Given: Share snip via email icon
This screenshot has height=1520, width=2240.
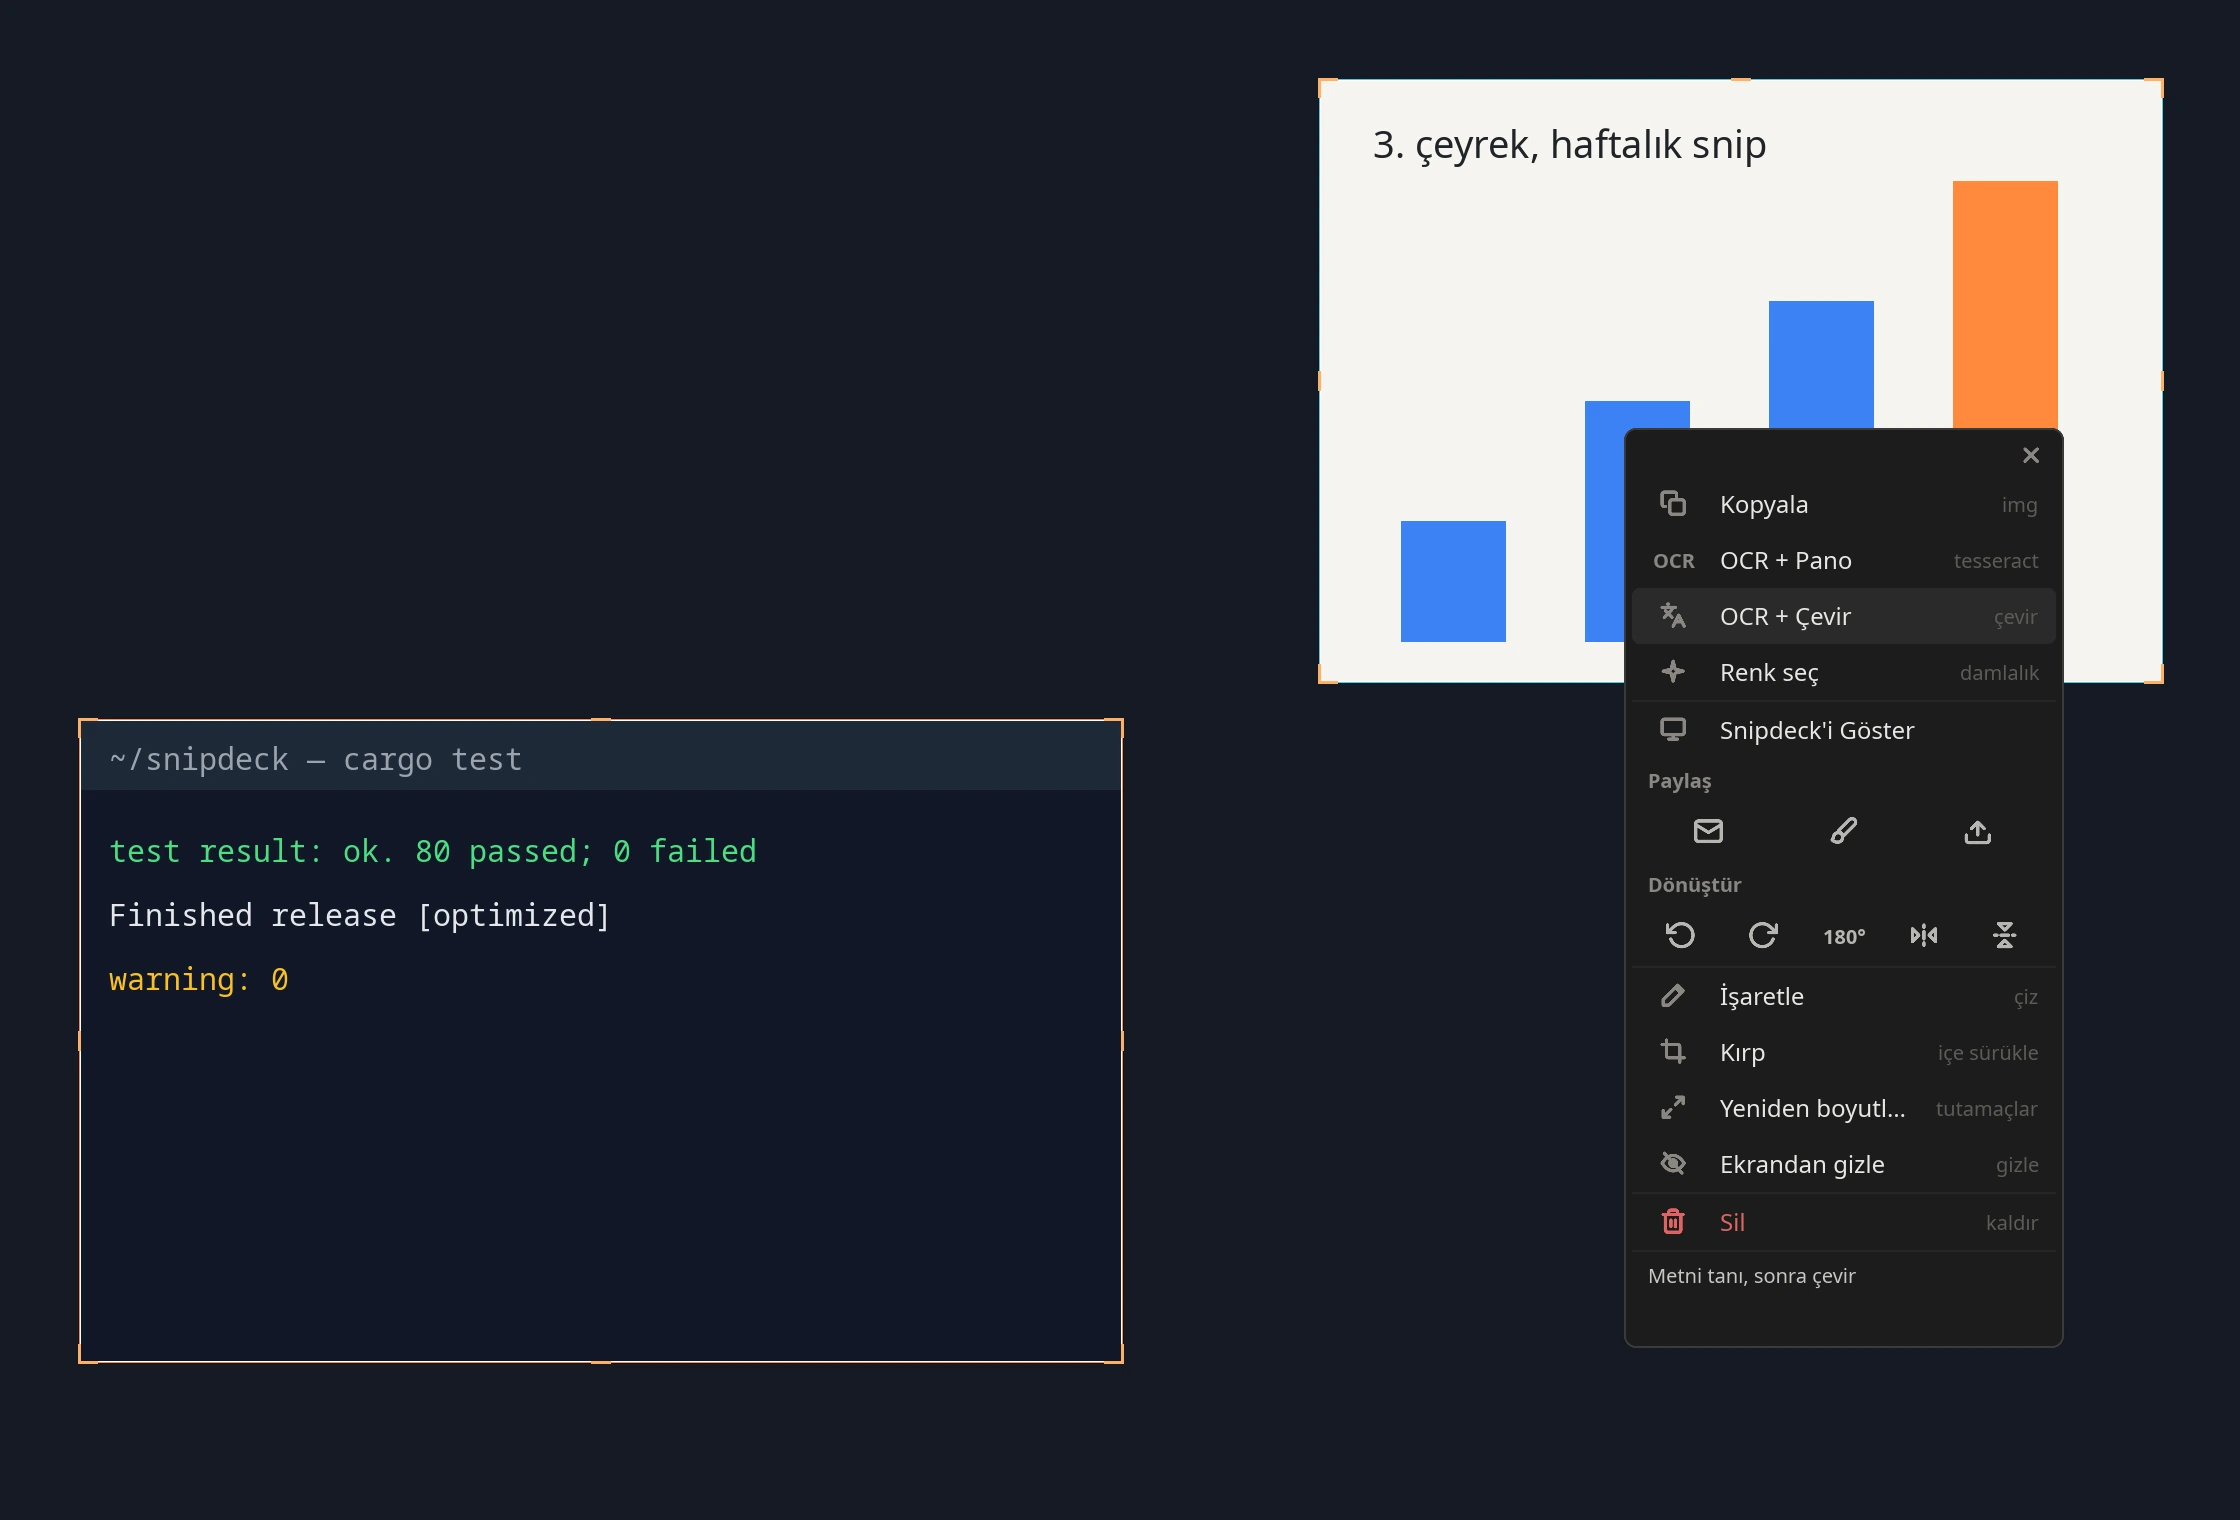Looking at the screenshot, I should tap(1708, 831).
